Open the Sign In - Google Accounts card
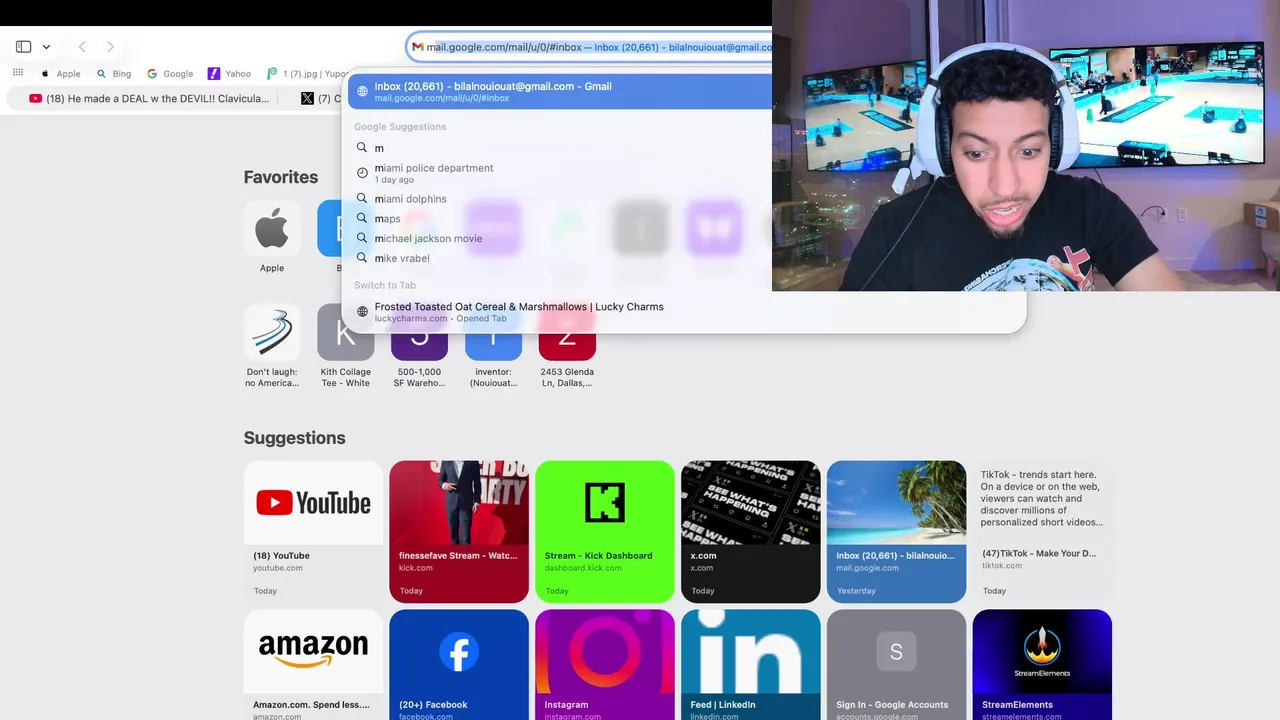 click(x=896, y=665)
